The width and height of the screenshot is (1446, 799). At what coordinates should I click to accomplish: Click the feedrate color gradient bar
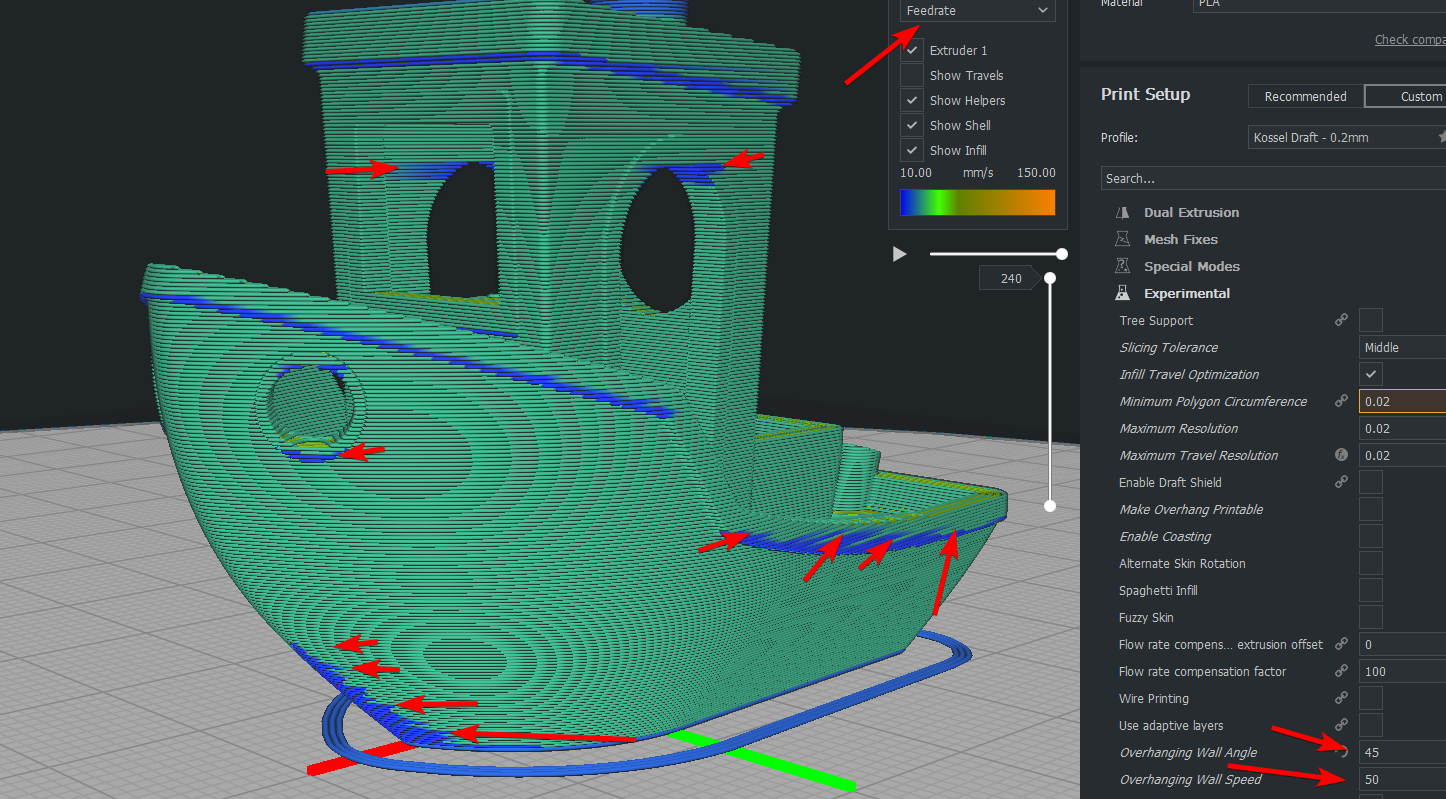(977, 202)
